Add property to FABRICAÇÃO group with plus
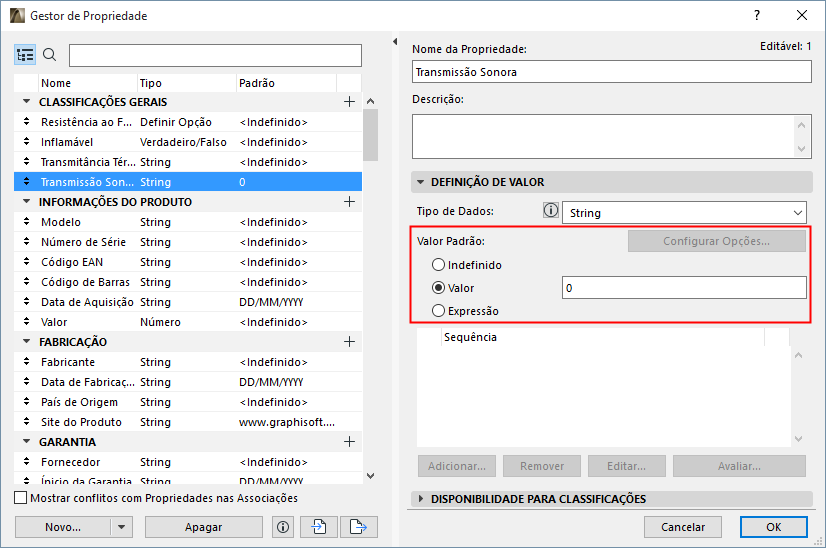 pyautogui.click(x=349, y=342)
